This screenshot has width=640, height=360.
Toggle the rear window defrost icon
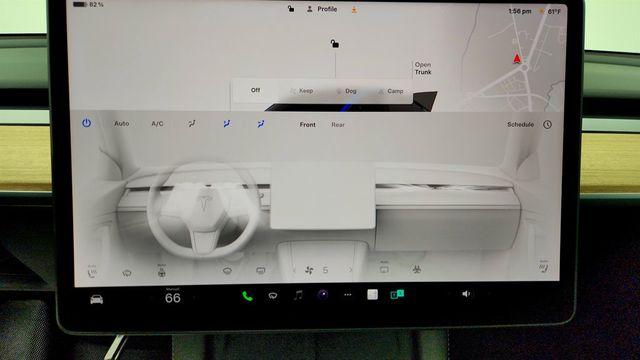[261, 270]
